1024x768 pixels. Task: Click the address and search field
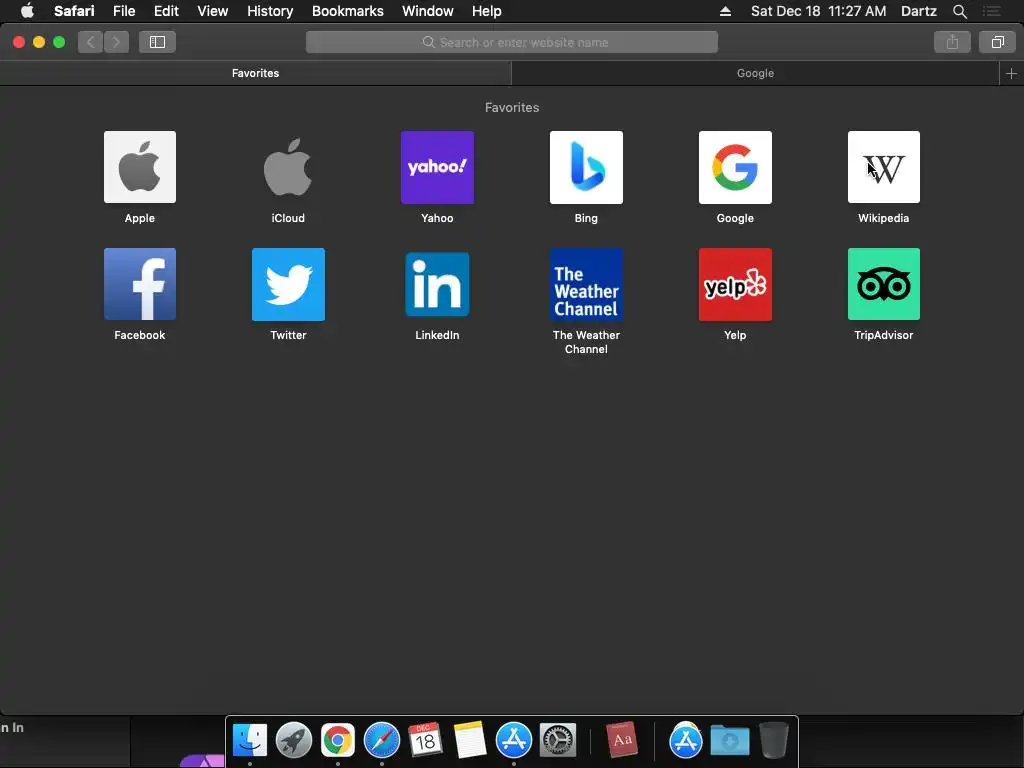point(512,42)
